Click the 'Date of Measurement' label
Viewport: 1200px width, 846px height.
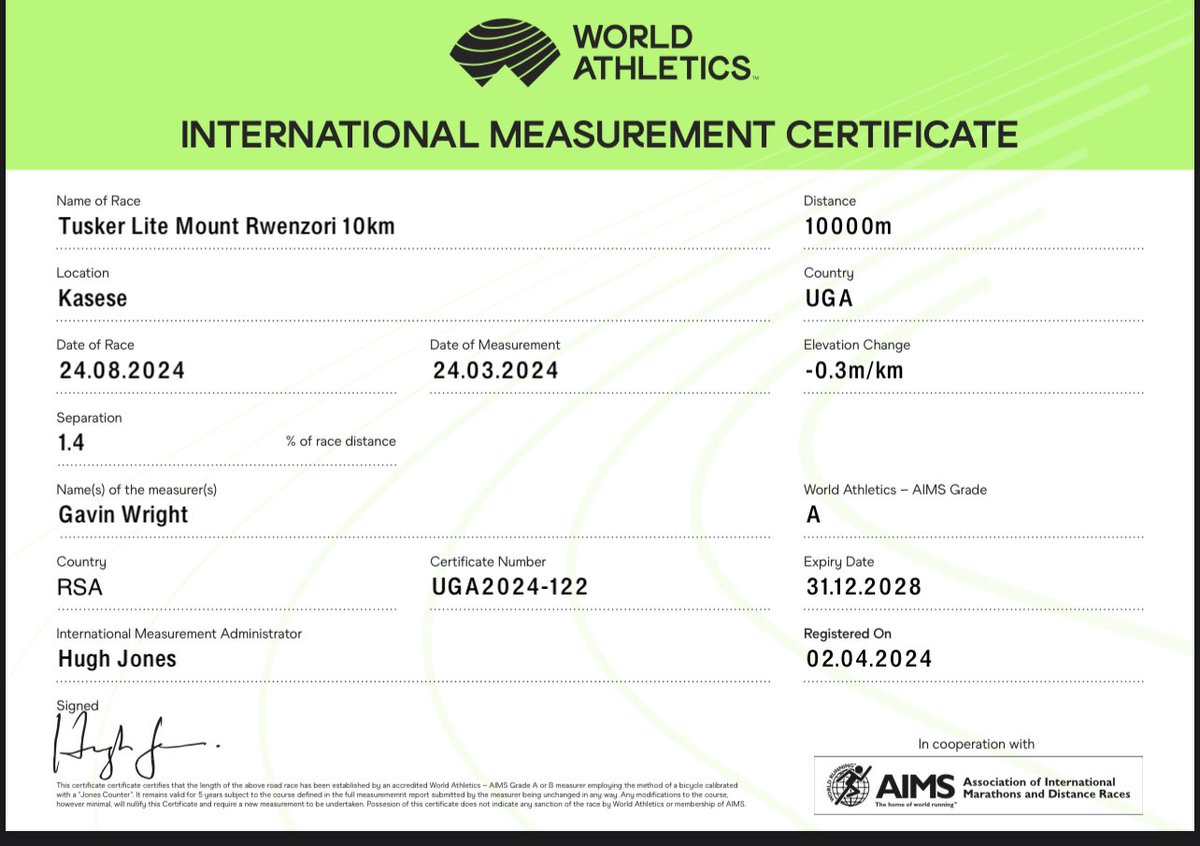pos(495,345)
